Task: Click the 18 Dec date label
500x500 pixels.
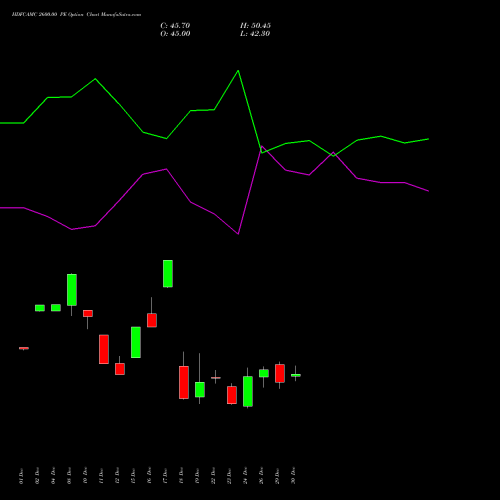Action: (x=181, y=476)
